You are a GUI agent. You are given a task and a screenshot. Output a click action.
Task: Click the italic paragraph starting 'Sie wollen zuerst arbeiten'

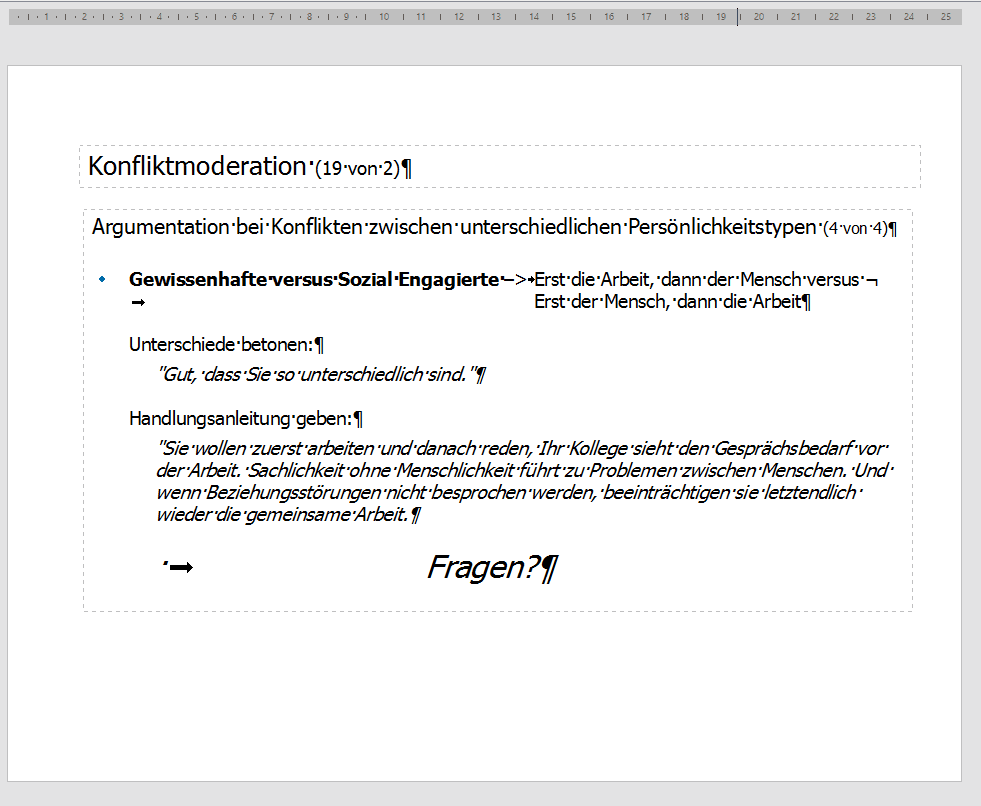(520, 480)
